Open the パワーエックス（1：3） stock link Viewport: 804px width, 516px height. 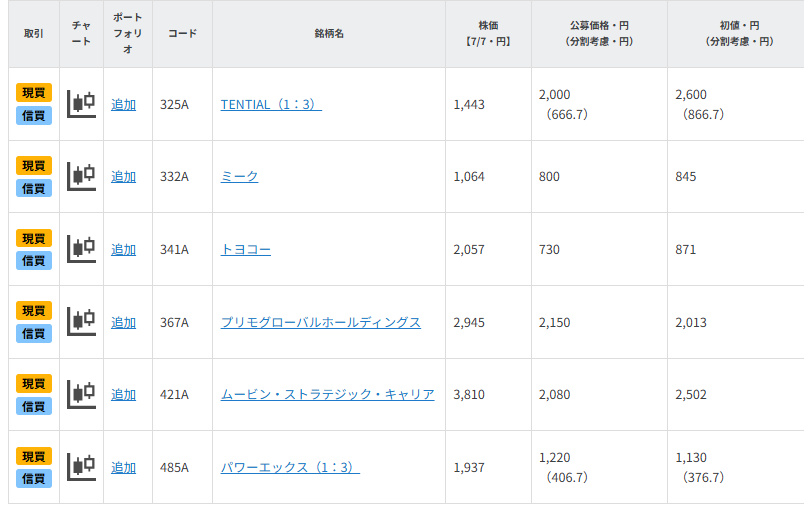pyautogui.click(x=290, y=468)
